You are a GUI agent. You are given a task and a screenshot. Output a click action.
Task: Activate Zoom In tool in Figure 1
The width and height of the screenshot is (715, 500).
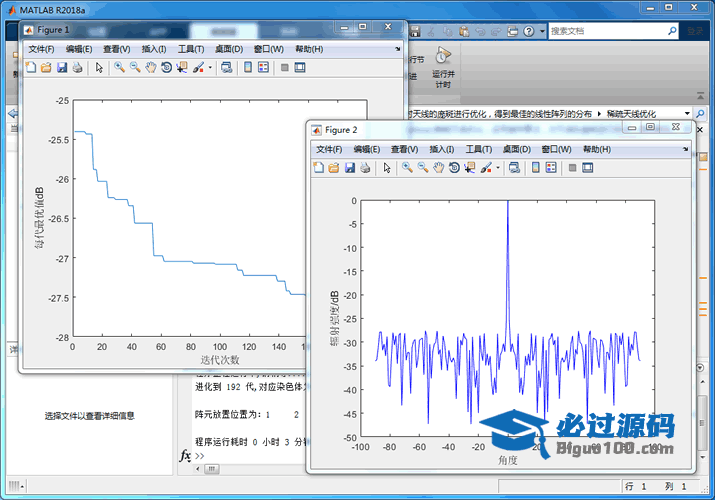pyautogui.click(x=119, y=67)
